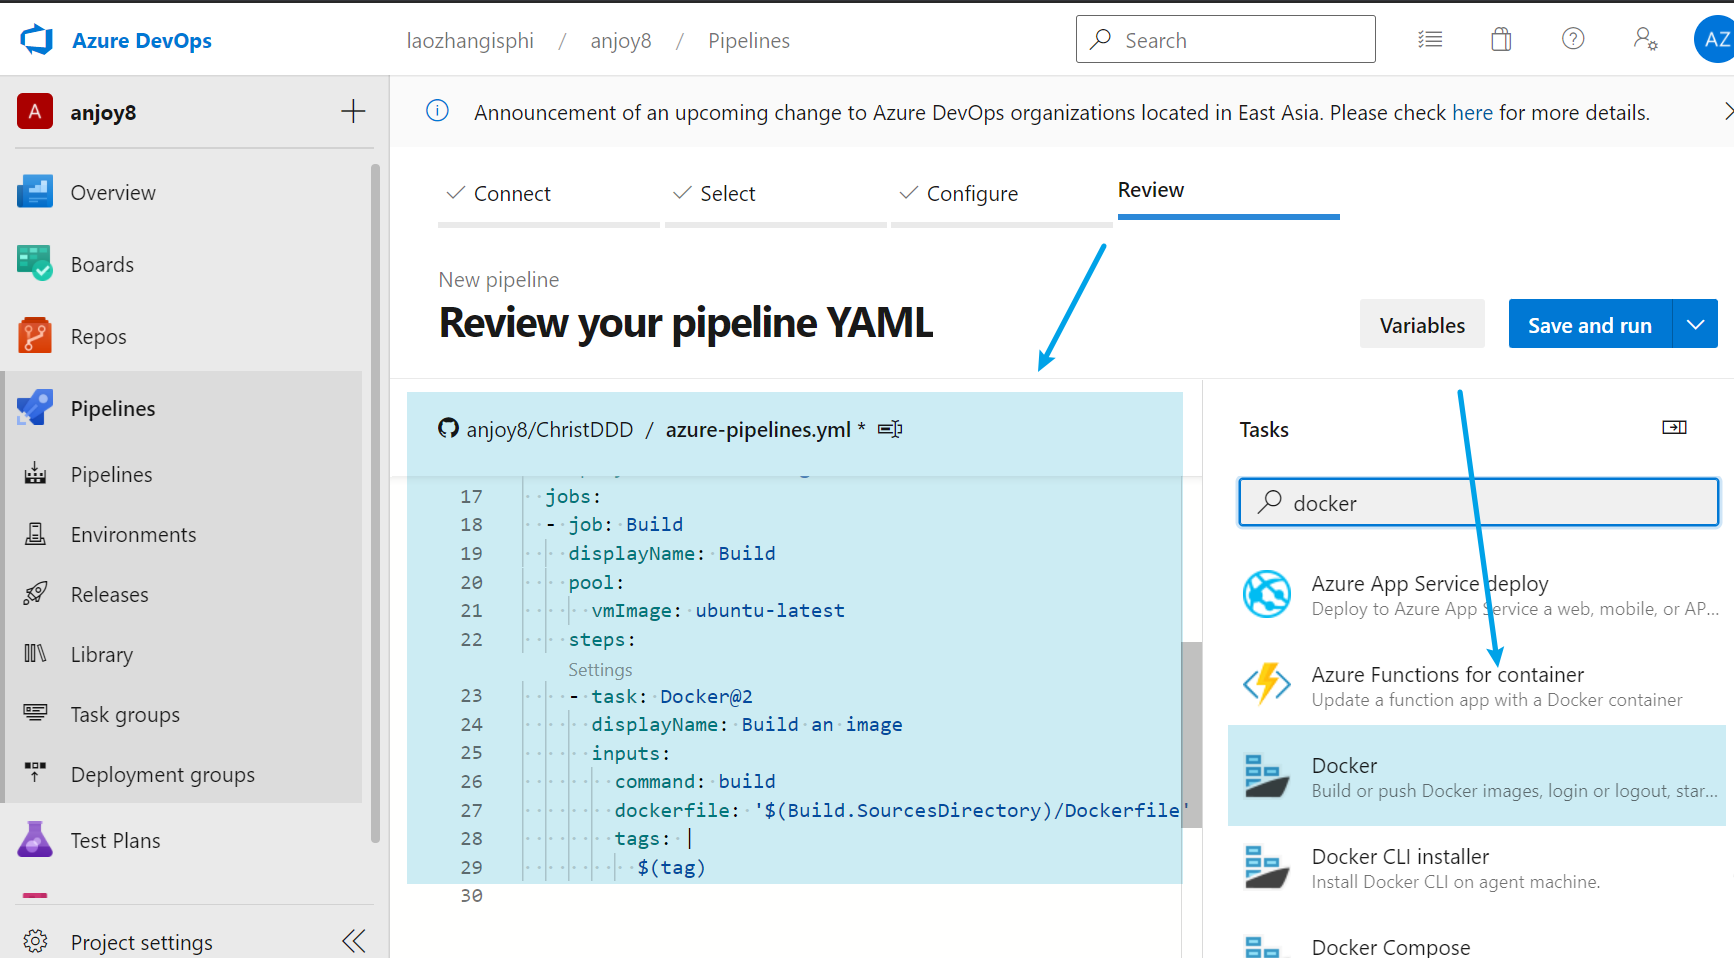
Task: Open the work items list icon in header
Action: (x=1430, y=39)
